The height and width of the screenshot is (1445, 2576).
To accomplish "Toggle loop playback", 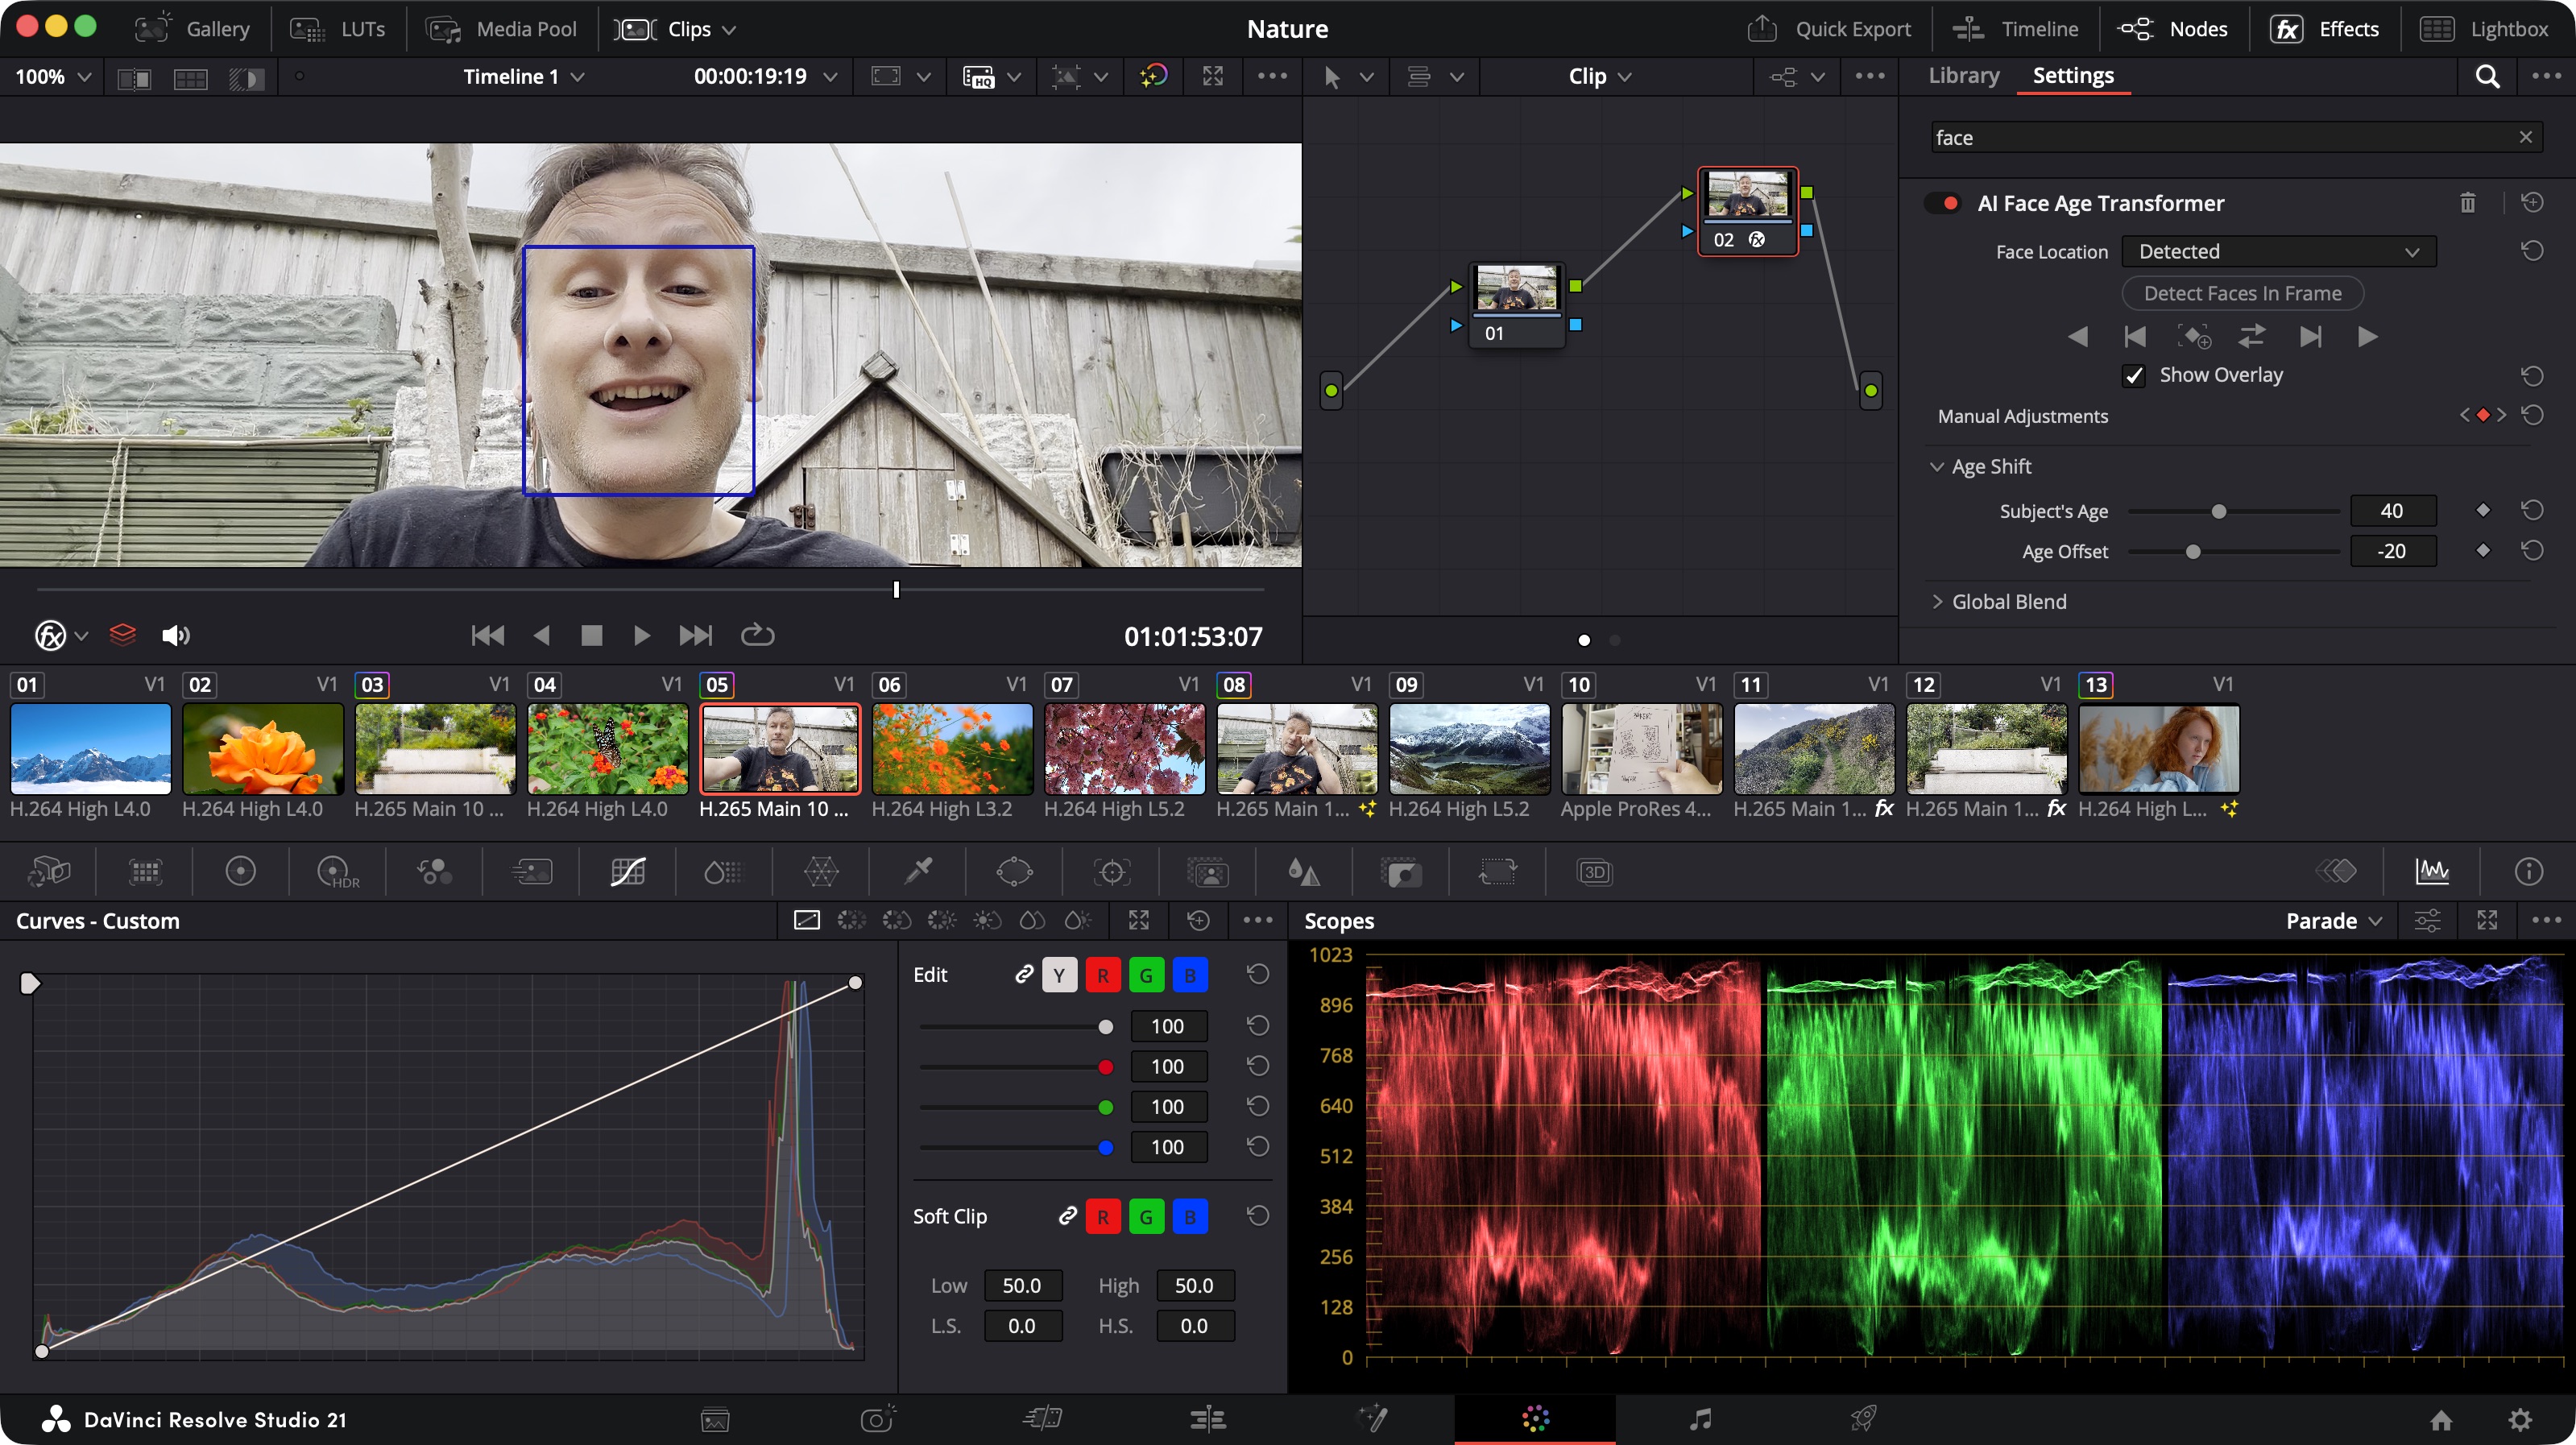I will pos(757,635).
